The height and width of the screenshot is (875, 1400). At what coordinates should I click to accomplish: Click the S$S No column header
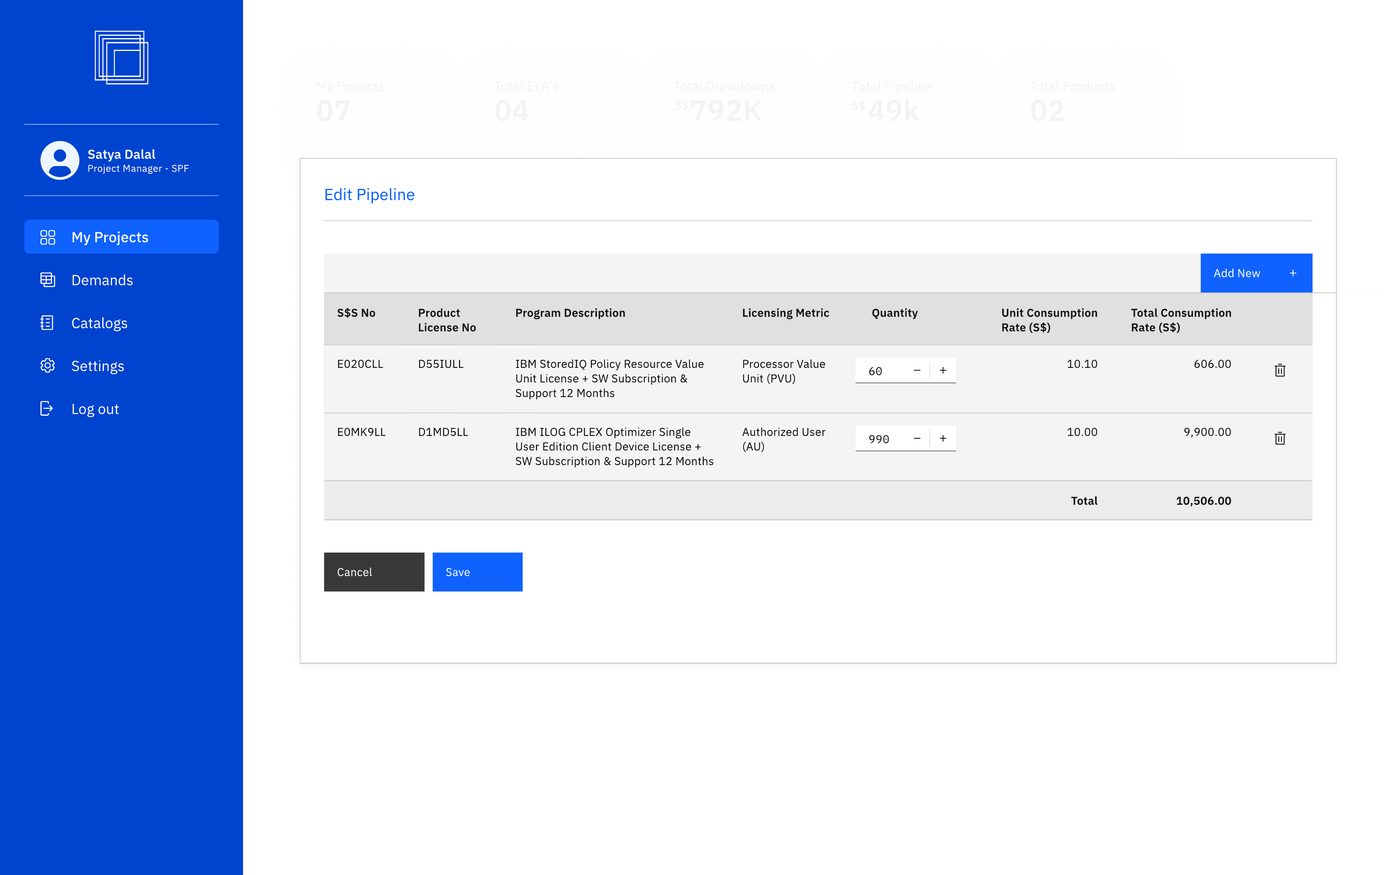coord(356,313)
